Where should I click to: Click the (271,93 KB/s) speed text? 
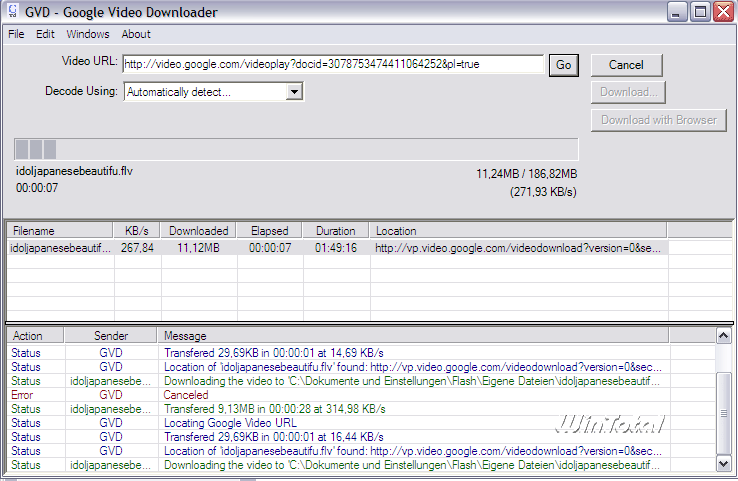pos(543,192)
